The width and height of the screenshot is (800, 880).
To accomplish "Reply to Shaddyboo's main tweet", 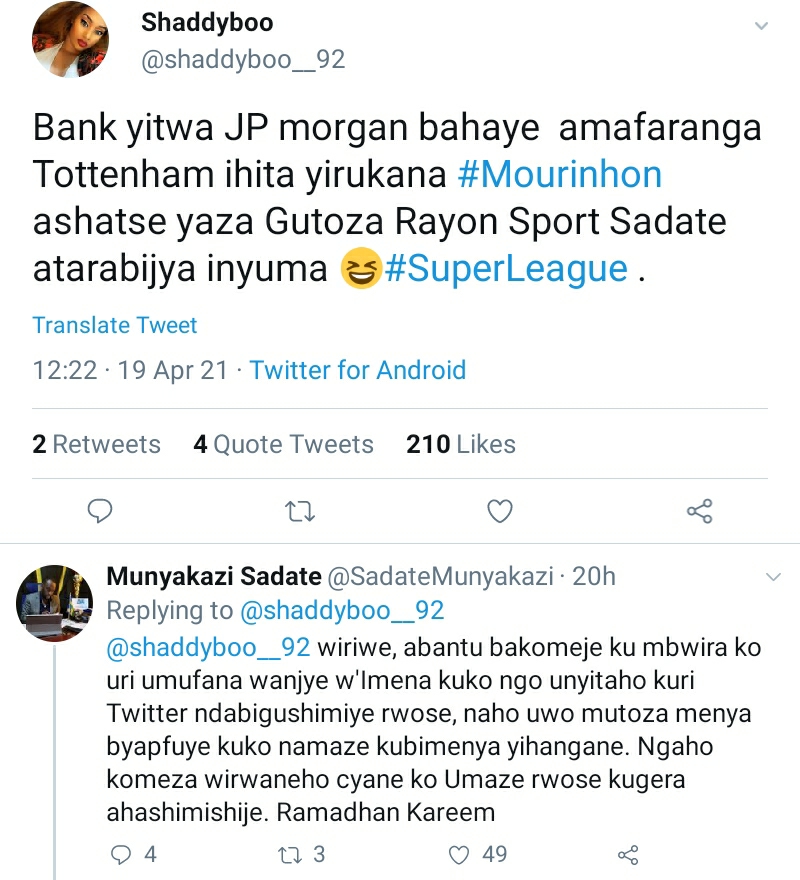I will pos(100,512).
